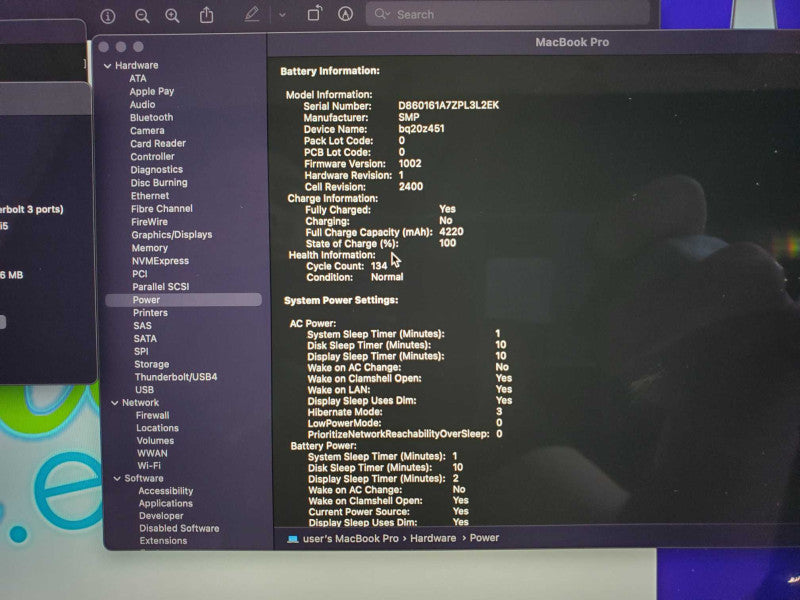The height and width of the screenshot is (600, 800).
Task: Select NVMExpress in the sidebar
Action: coord(160,261)
